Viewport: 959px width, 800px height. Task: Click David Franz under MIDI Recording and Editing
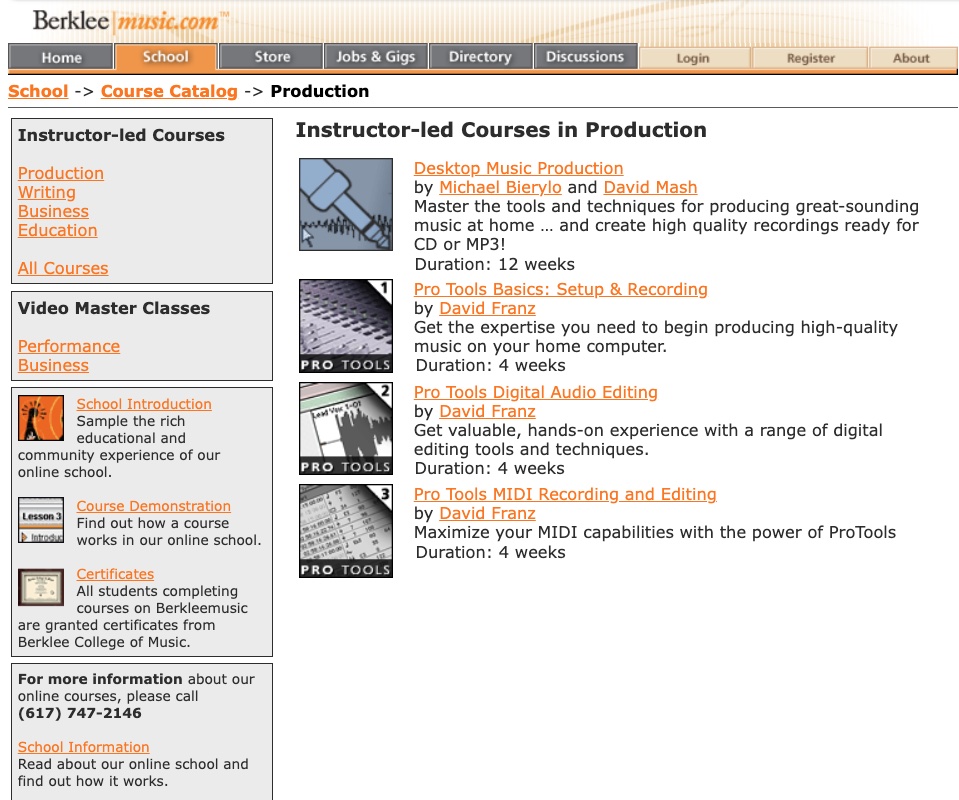pyautogui.click(x=487, y=513)
